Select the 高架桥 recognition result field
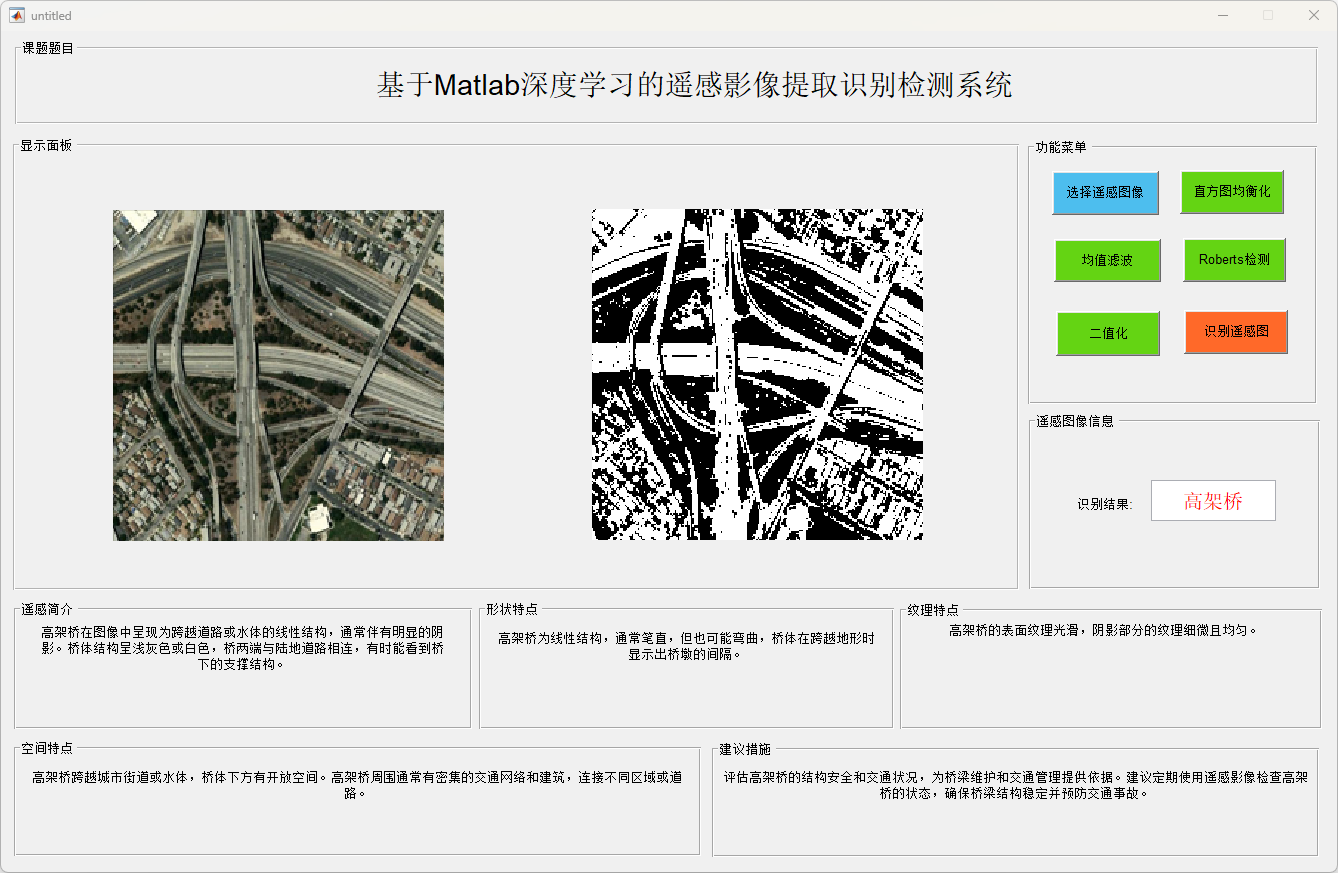 1213,501
